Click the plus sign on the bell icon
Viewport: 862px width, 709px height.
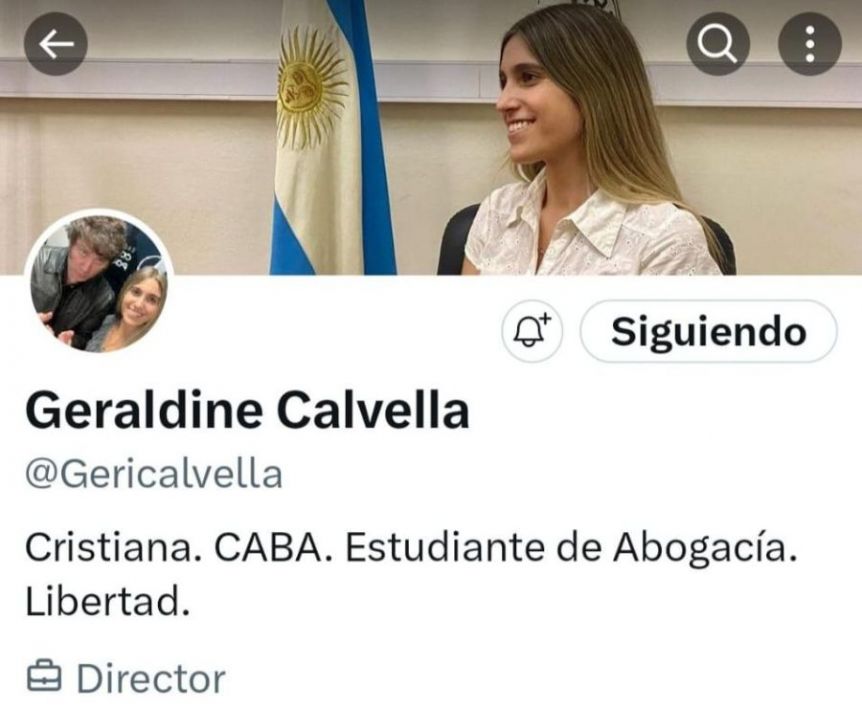(545, 318)
